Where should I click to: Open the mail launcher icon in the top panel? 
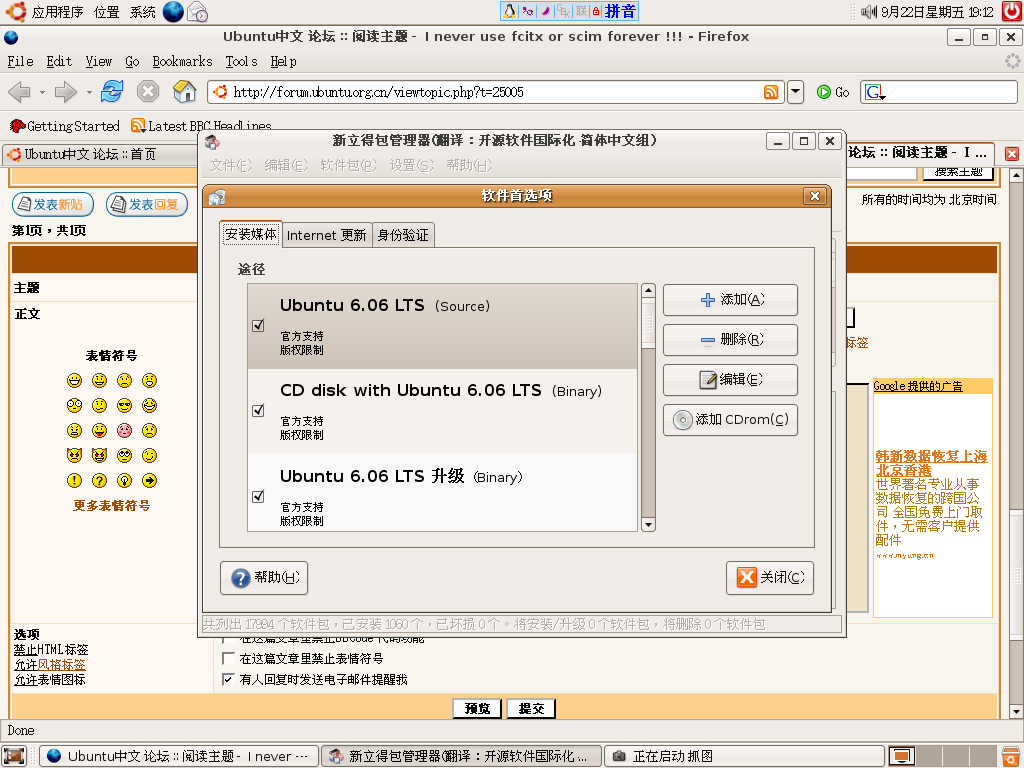pos(197,12)
